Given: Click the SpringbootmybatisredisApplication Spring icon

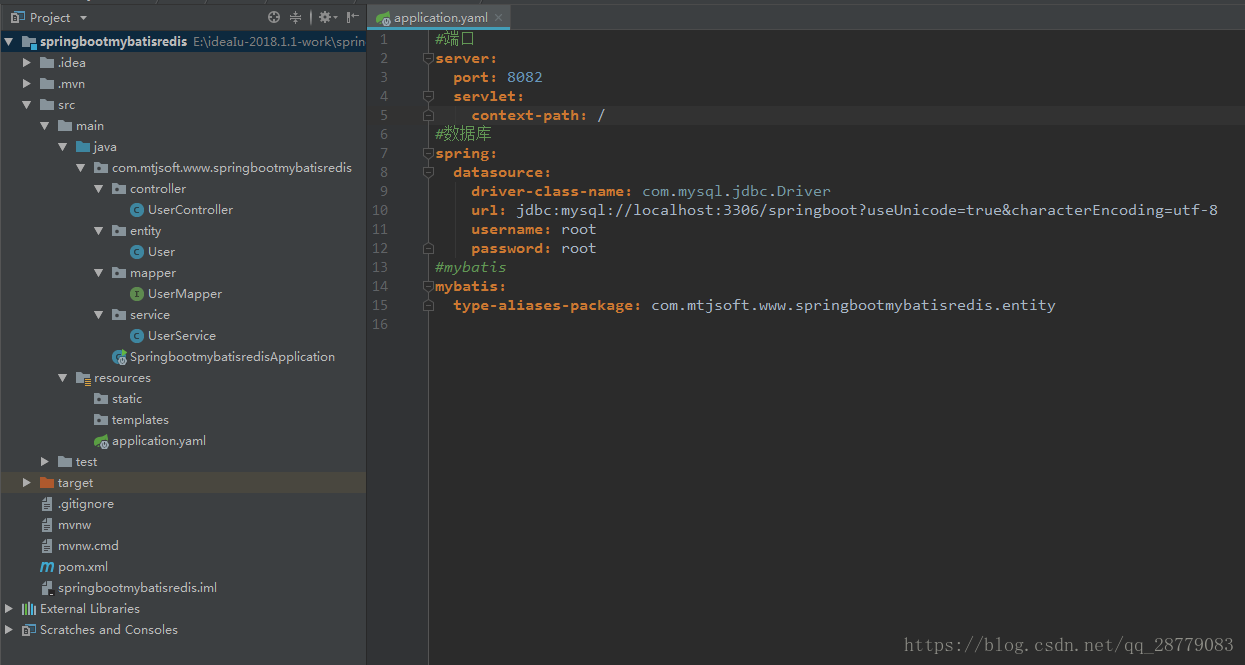Looking at the screenshot, I should click(119, 357).
